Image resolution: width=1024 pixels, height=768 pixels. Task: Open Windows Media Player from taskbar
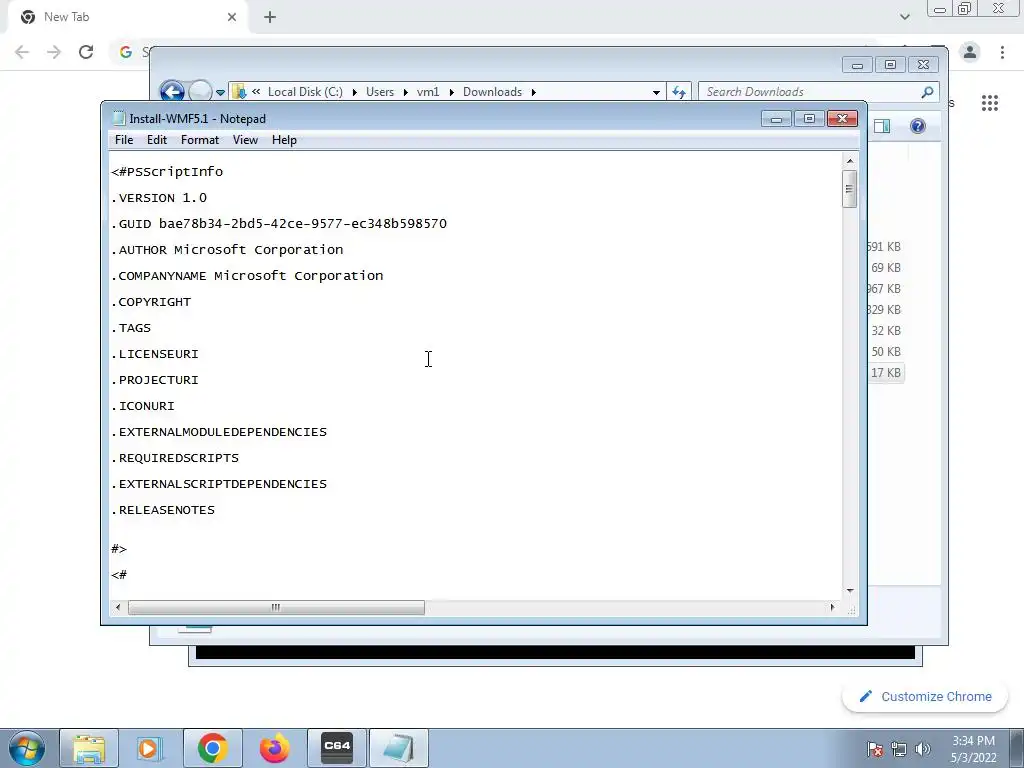[x=150, y=748]
